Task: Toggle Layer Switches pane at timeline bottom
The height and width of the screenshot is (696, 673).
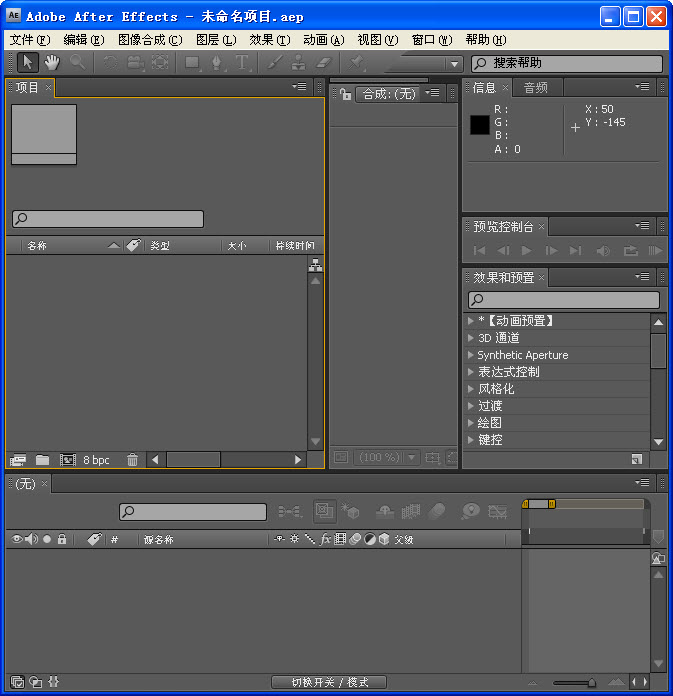Action: pos(17,681)
